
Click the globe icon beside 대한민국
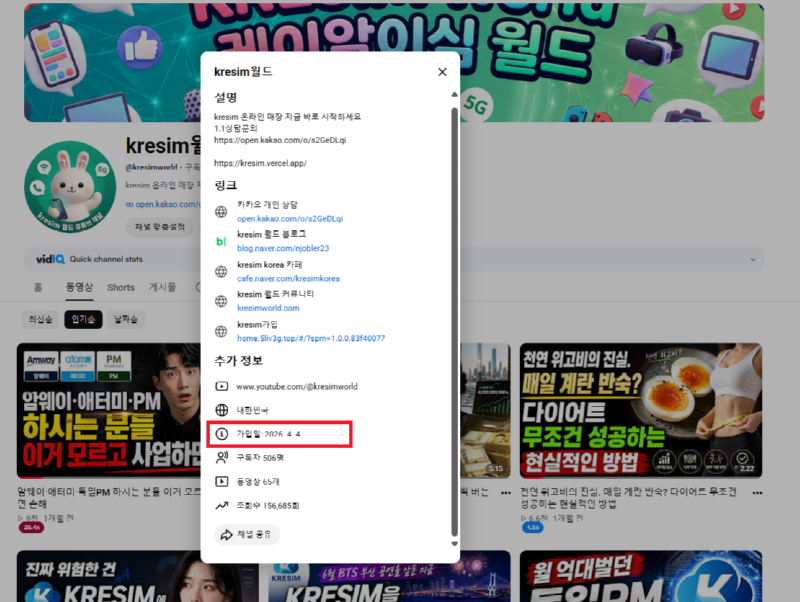(x=221, y=410)
